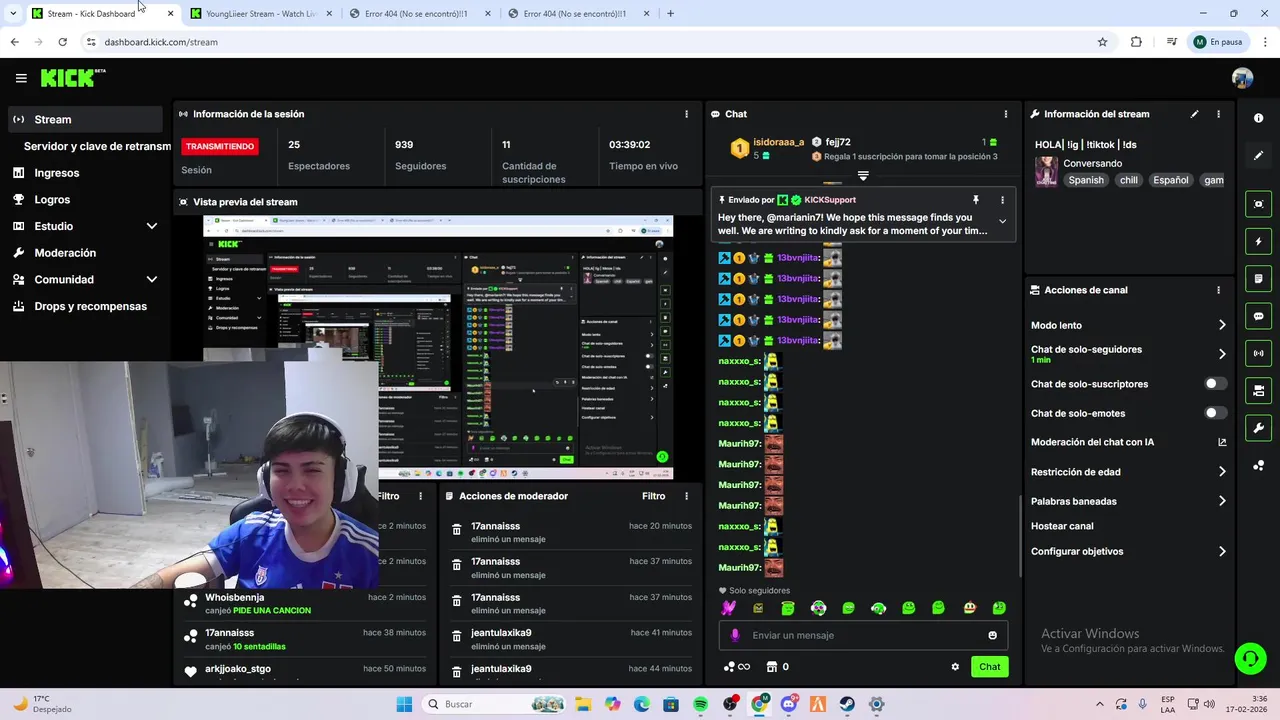This screenshot has width=1280, height=720.
Task: Open stream information panel three-dot menu
Action: tap(1218, 114)
